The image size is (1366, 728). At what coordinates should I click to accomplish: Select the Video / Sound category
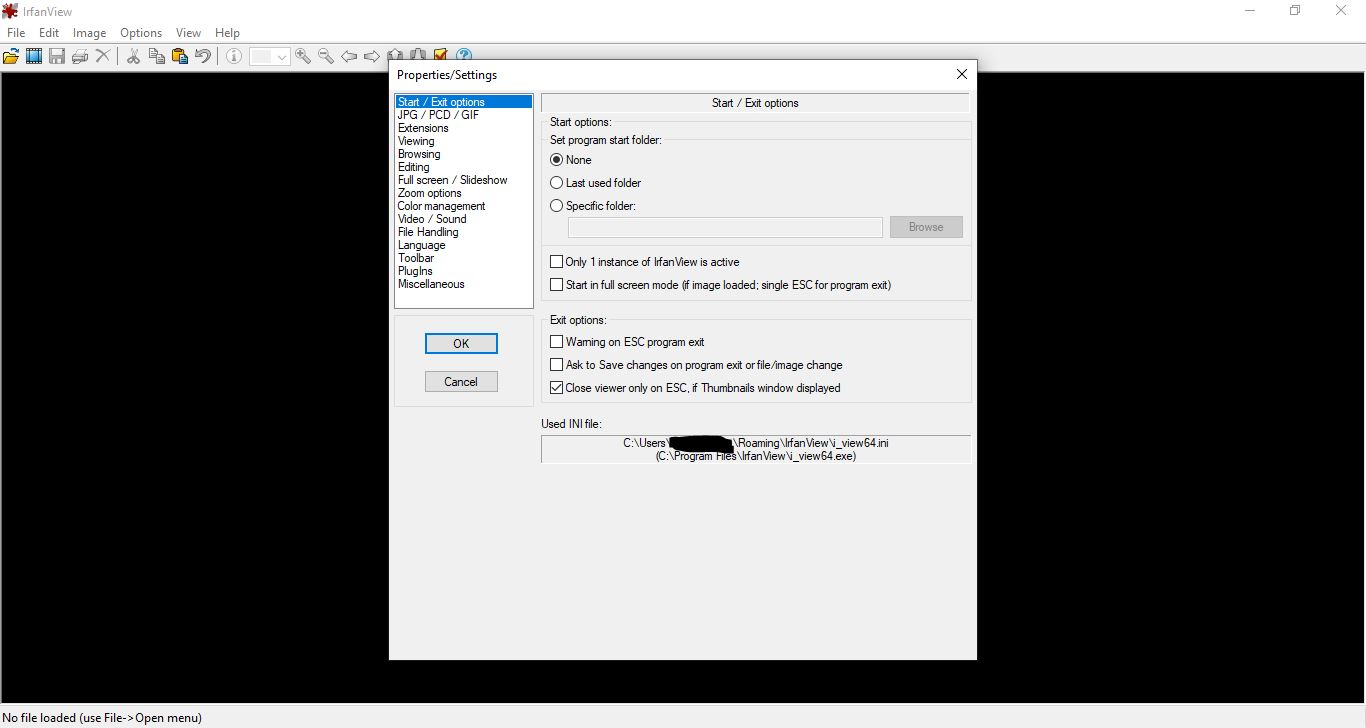464,219
